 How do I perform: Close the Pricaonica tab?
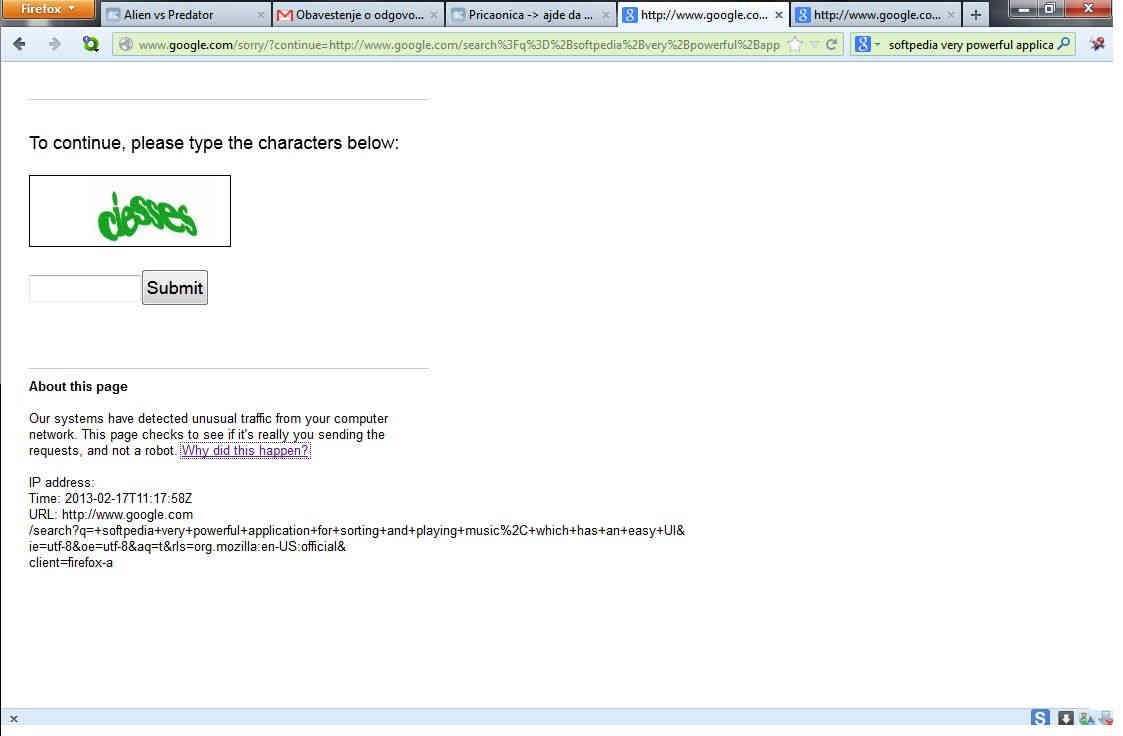coord(605,14)
